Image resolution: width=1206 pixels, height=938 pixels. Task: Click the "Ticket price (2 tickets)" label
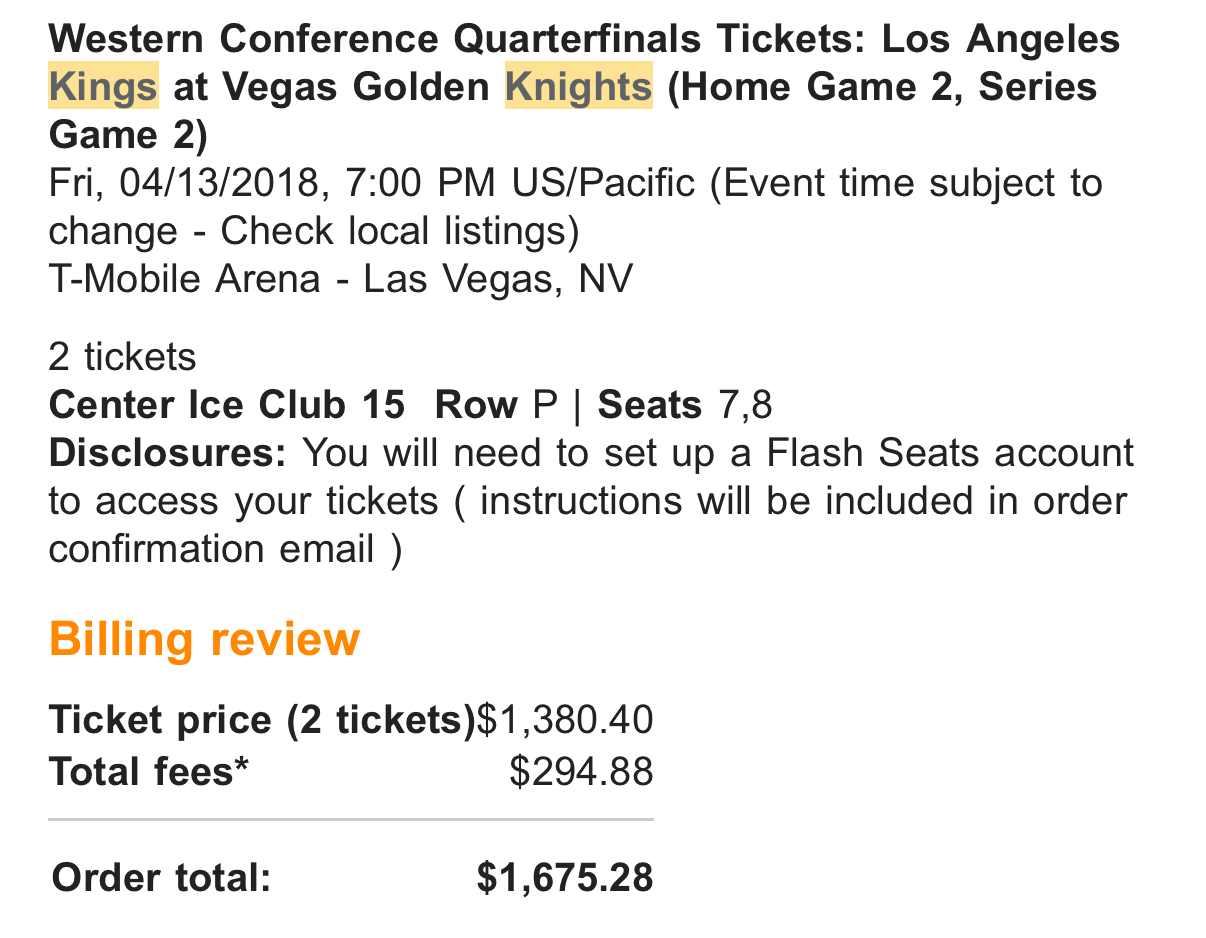point(262,720)
